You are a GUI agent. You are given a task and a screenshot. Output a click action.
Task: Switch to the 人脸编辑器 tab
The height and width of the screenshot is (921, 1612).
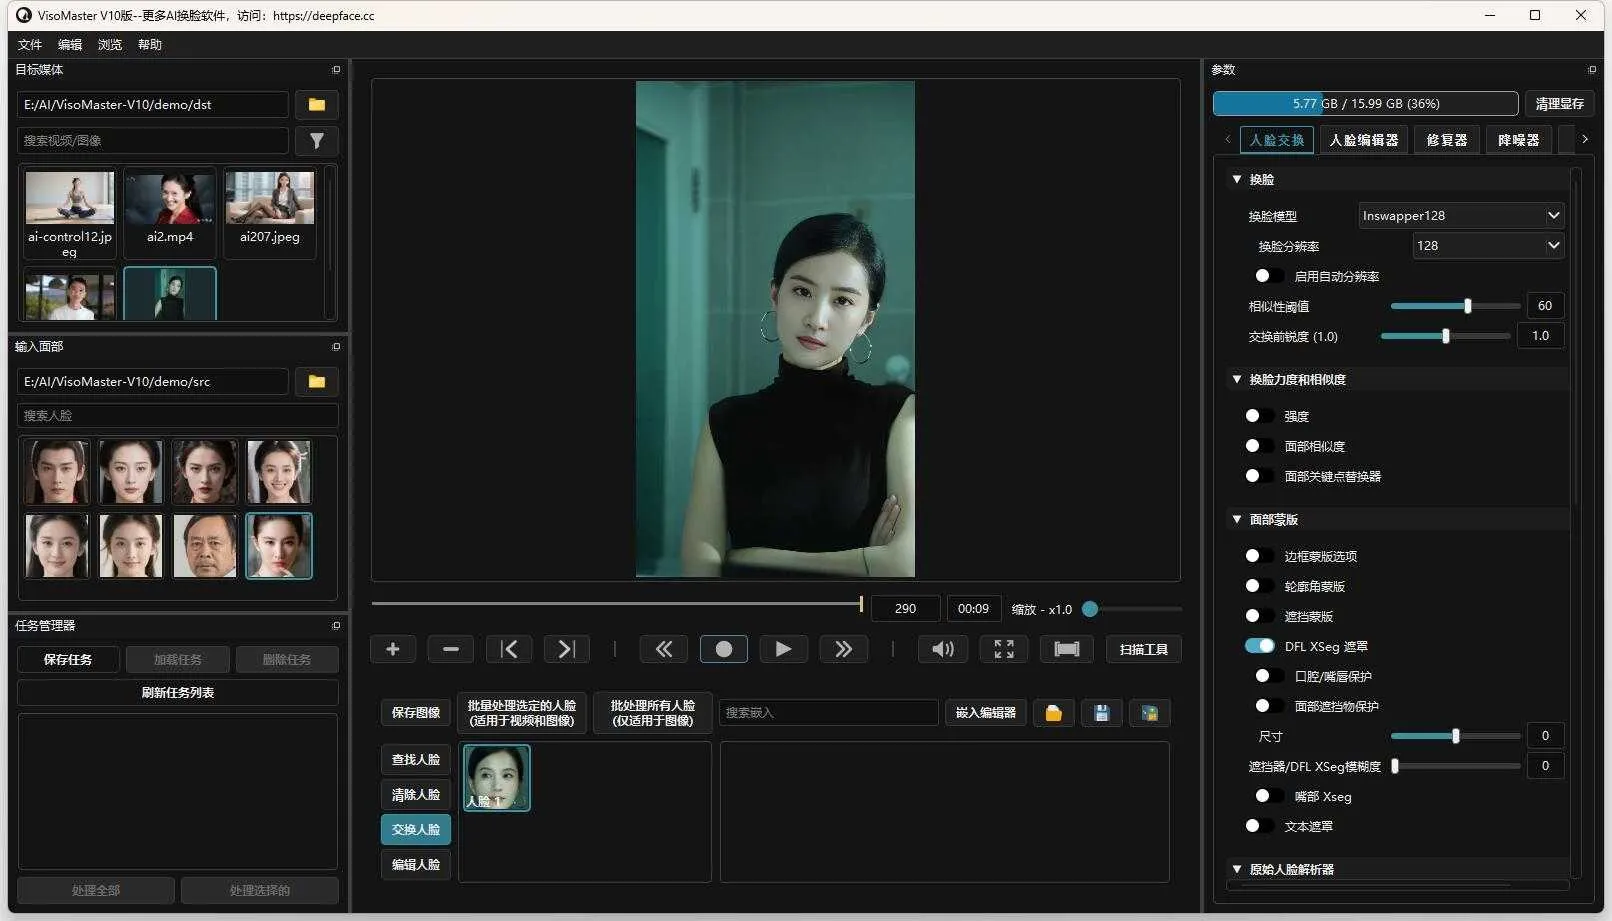tap(1364, 140)
